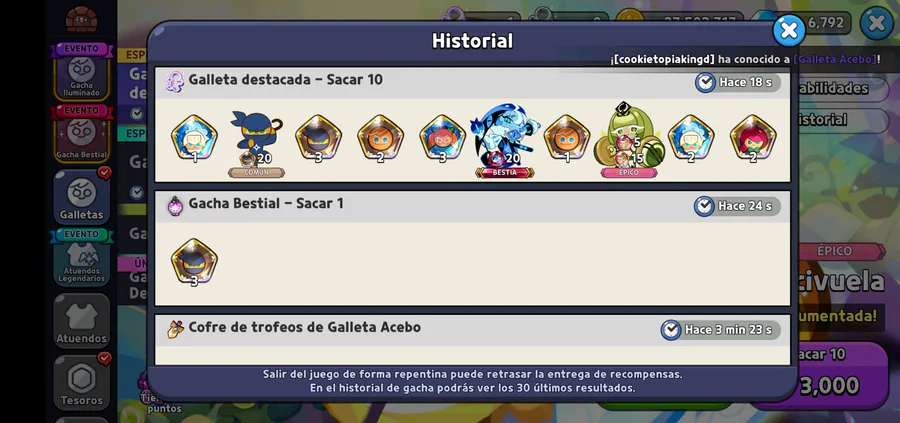Tap the Bestia blue beast cookie result
Screen dimensions: 900x423
(x=505, y=141)
